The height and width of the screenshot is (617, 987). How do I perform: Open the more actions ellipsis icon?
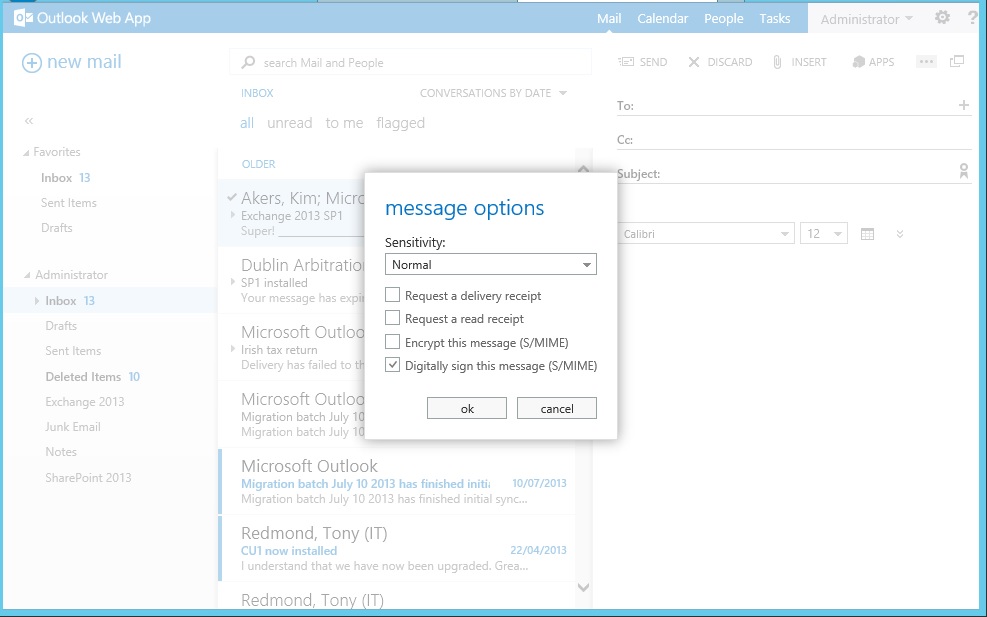tap(926, 62)
